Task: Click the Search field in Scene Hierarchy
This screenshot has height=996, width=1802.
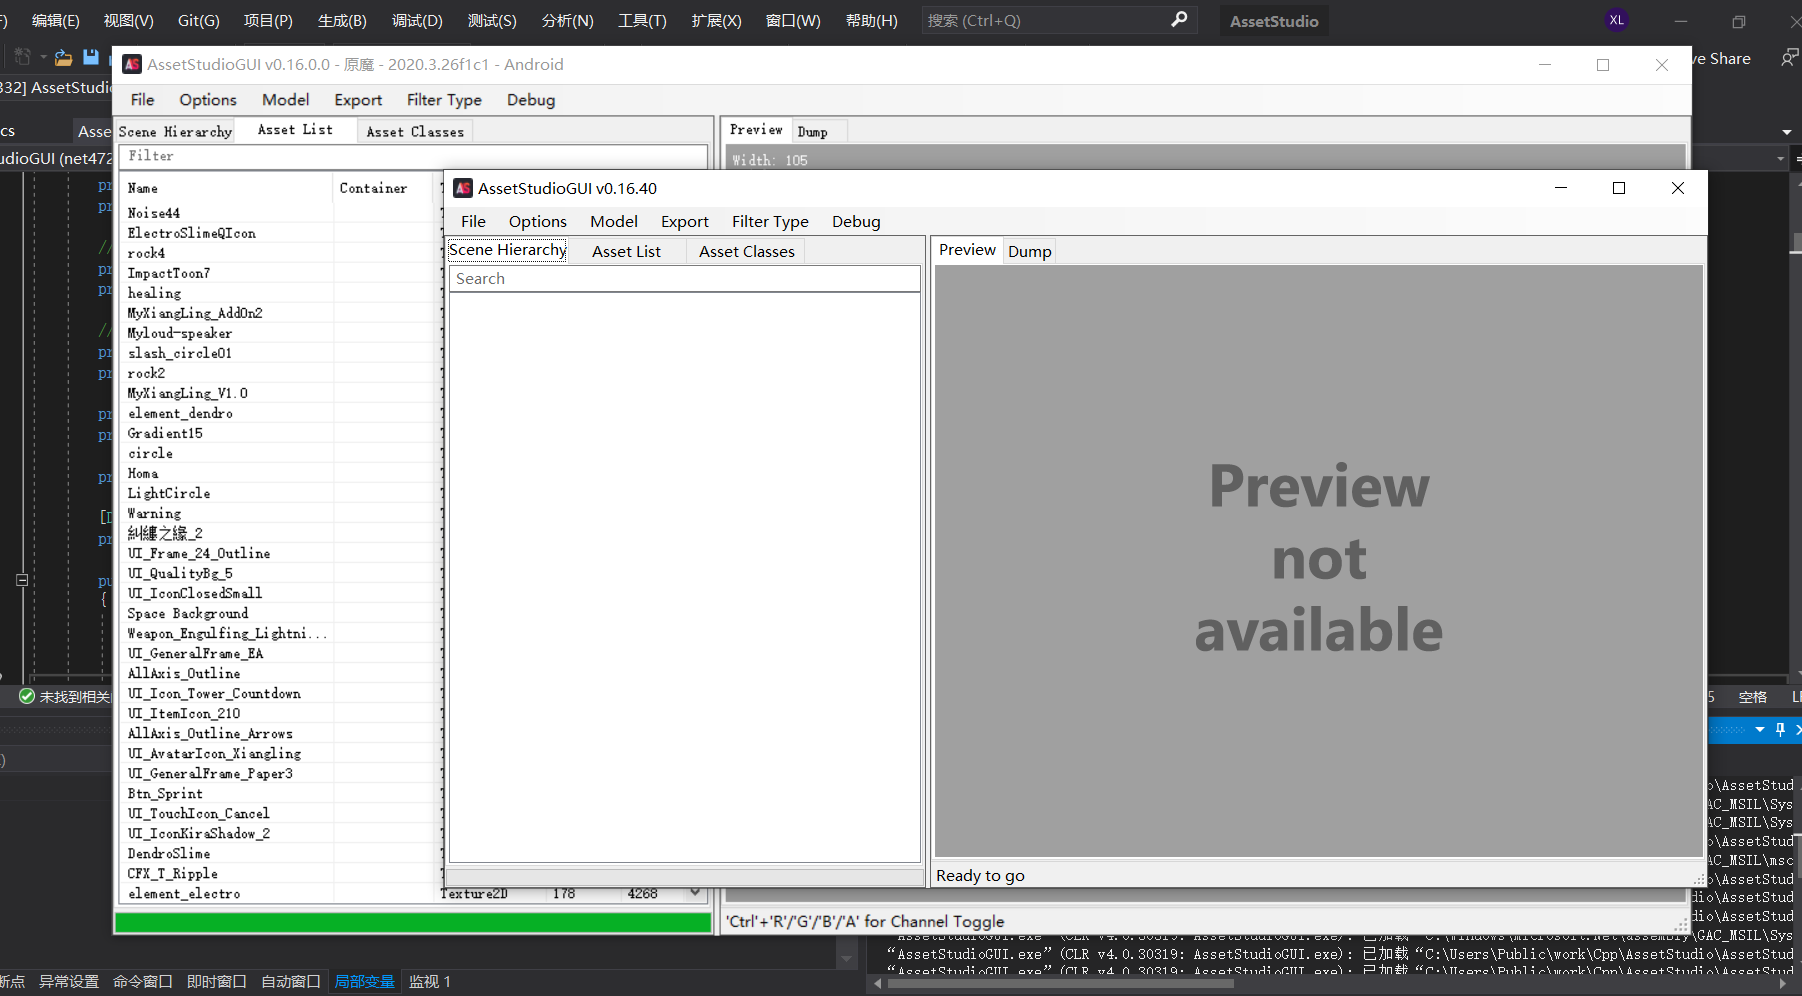Action: pos(684,279)
